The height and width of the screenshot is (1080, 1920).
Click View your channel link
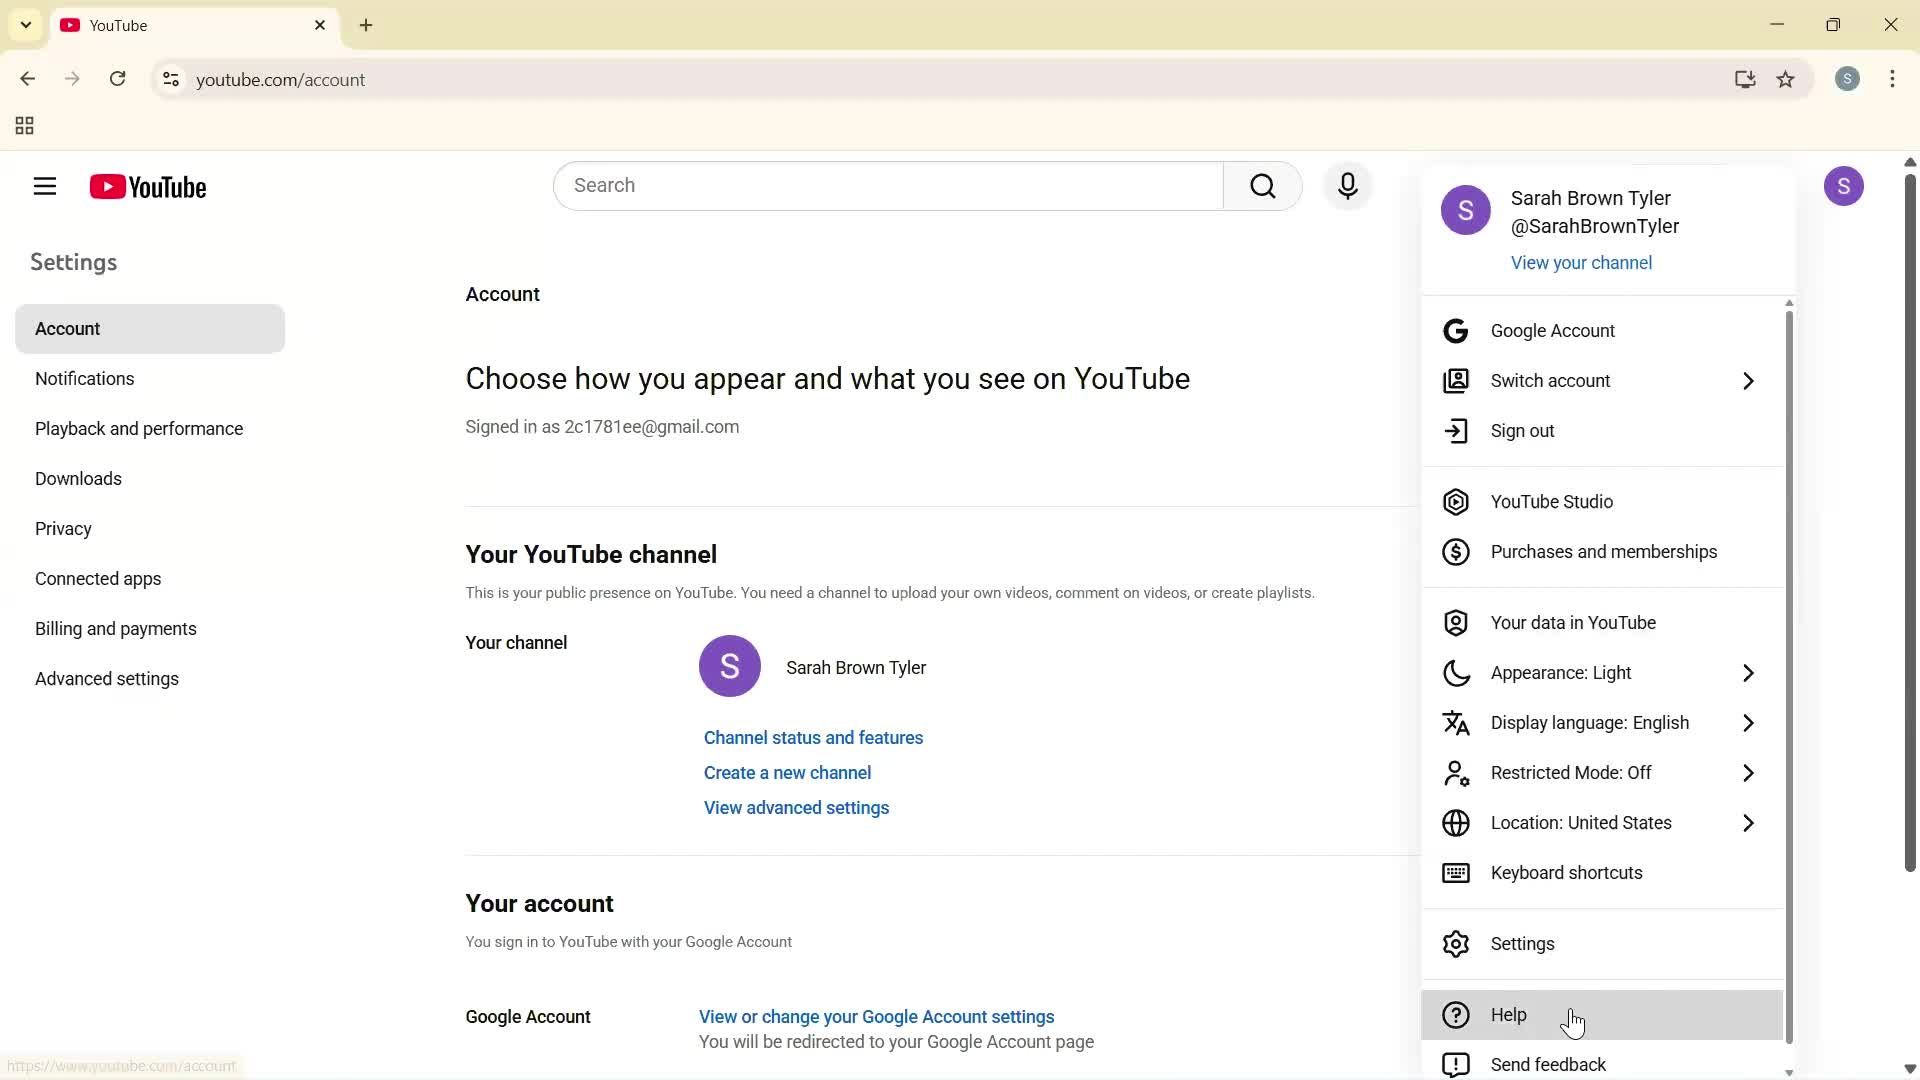(1581, 262)
